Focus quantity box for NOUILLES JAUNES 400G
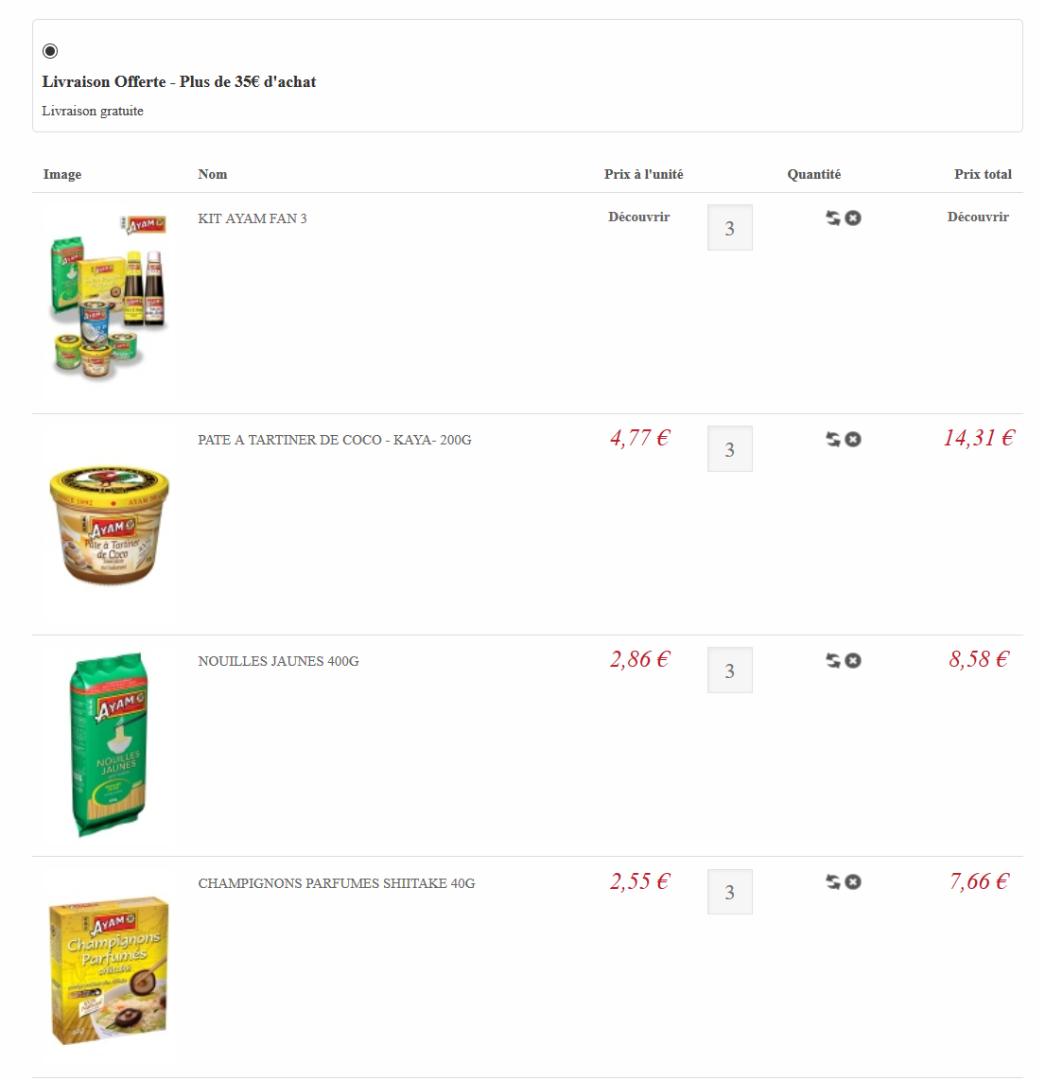1038x1080 pixels. point(730,670)
